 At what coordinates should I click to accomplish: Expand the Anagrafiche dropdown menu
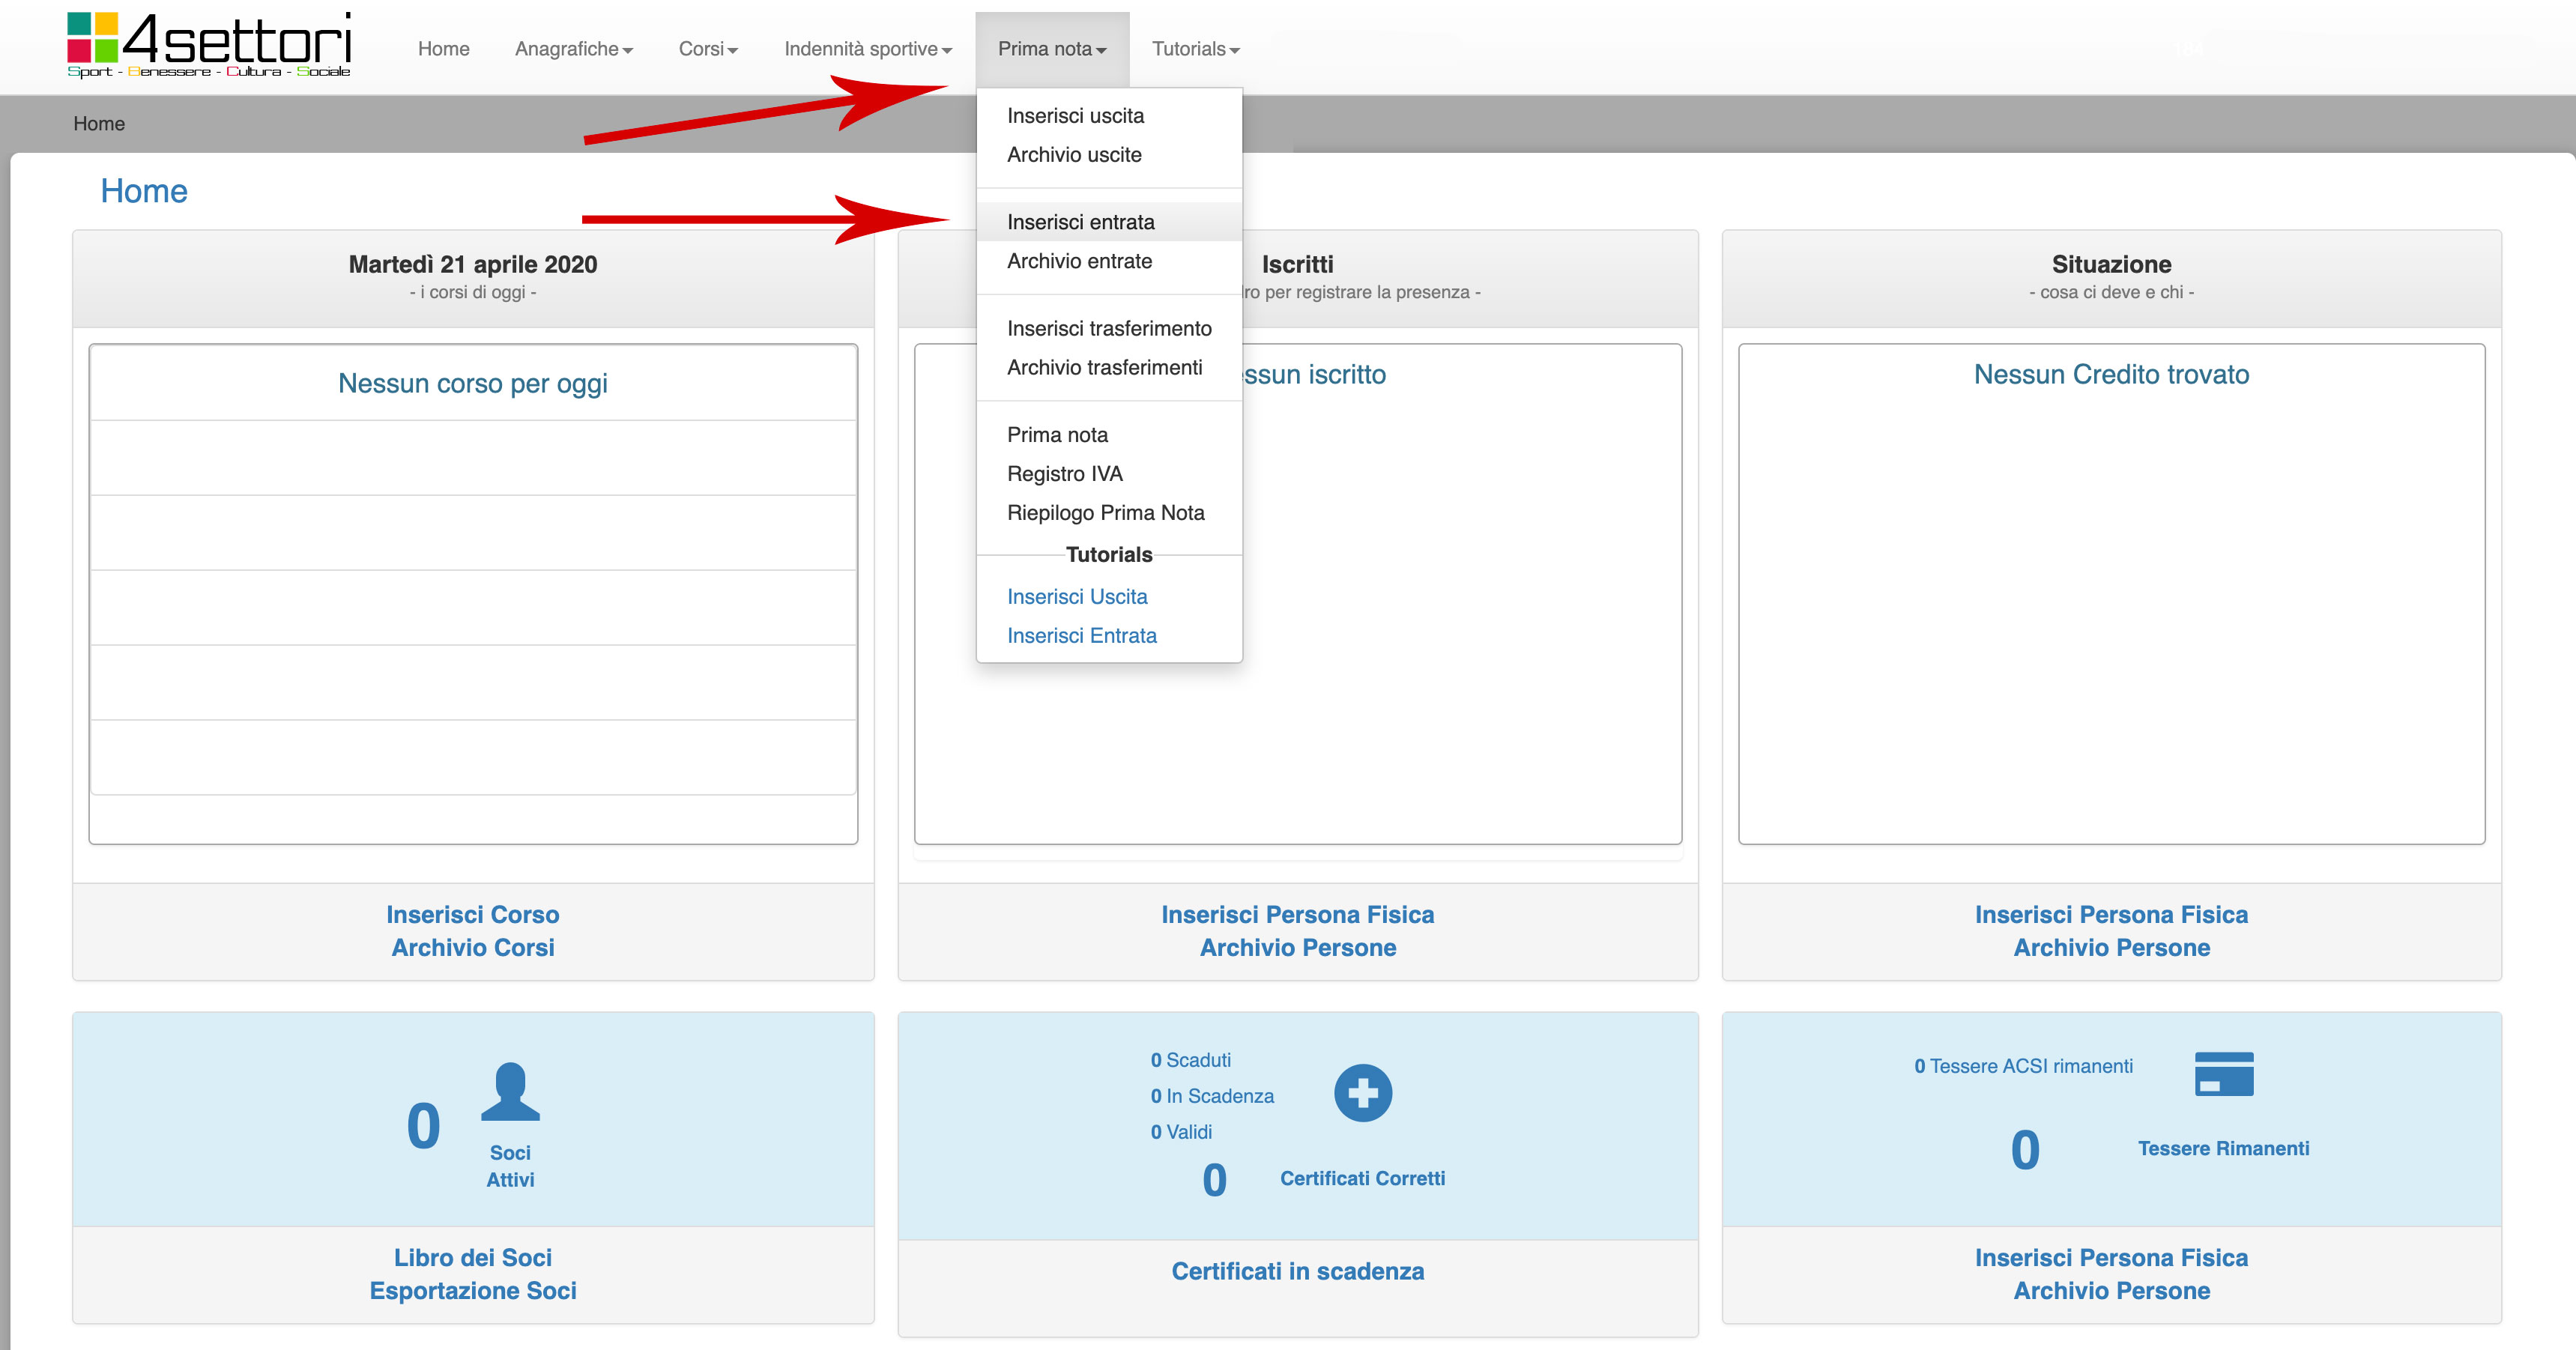click(573, 49)
